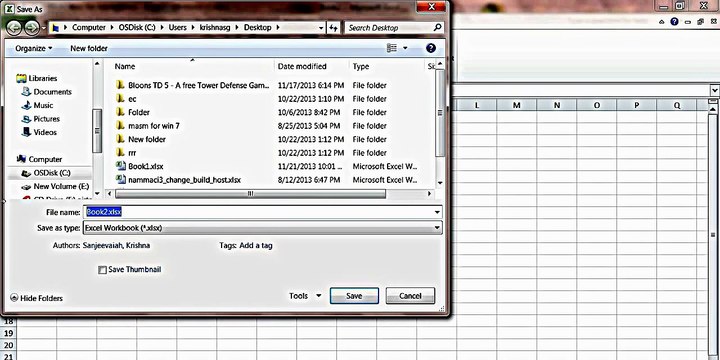This screenshot has width=720, height=360.
Task: Select column M header in Excel
Action: (x=517, y=105)
